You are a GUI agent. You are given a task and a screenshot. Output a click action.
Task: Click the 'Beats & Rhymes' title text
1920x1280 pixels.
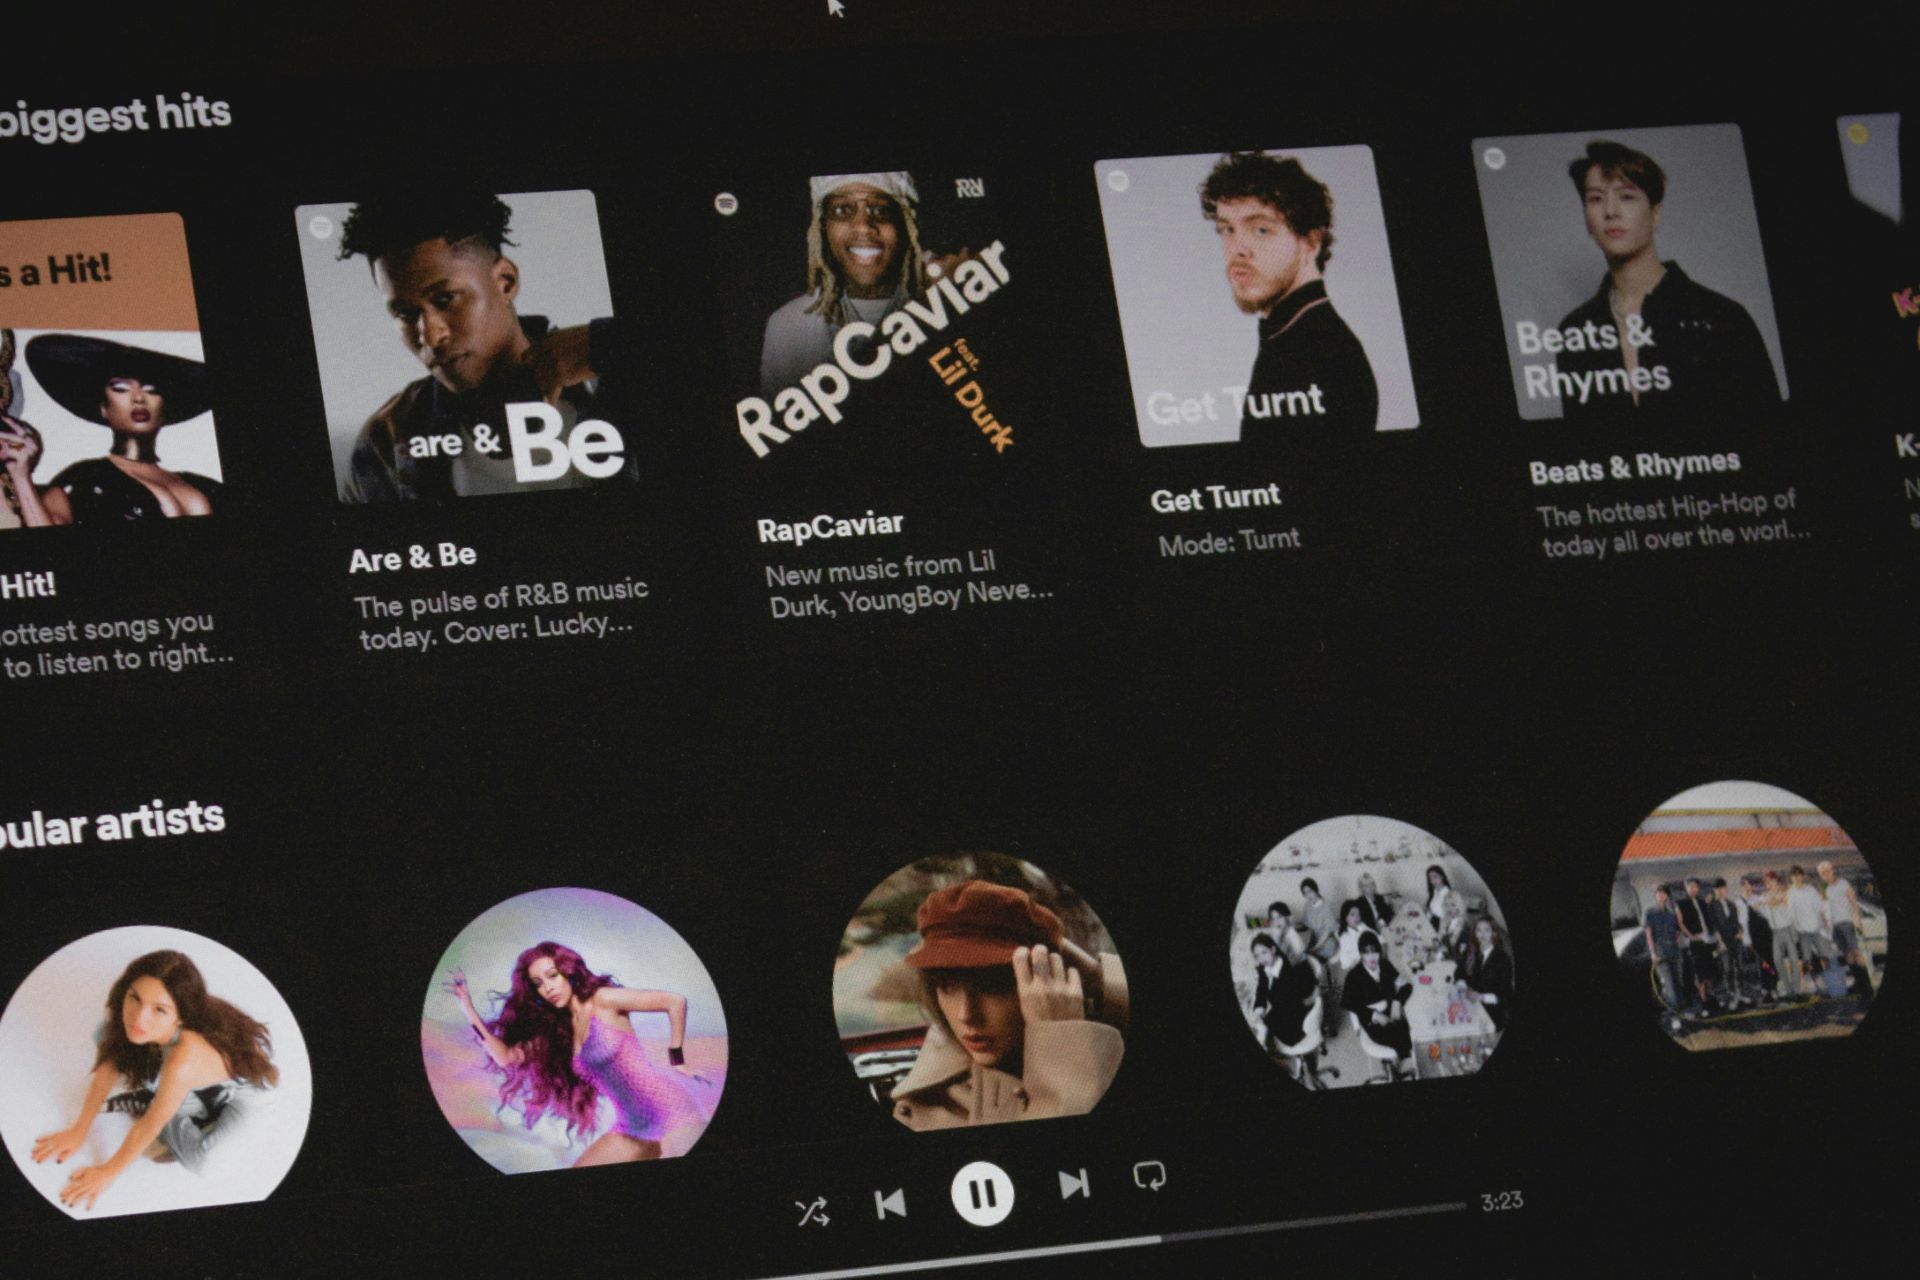pos(1635,467)
